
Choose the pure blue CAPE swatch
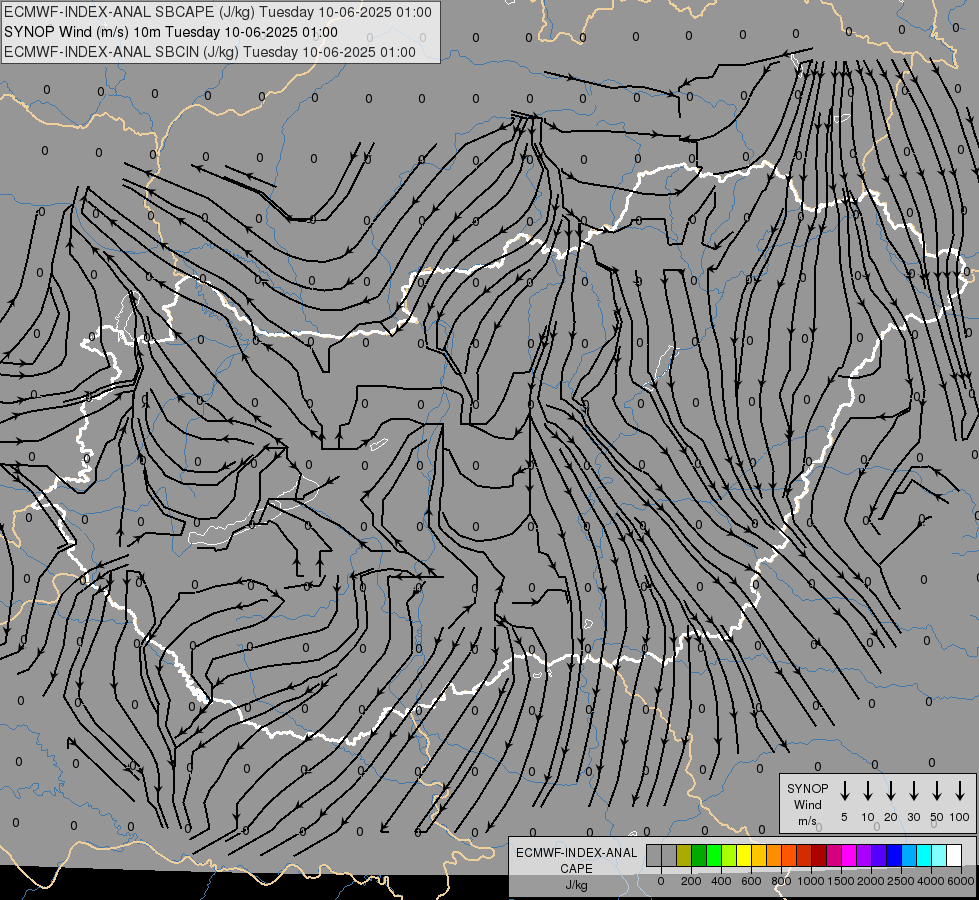point(893,855)
